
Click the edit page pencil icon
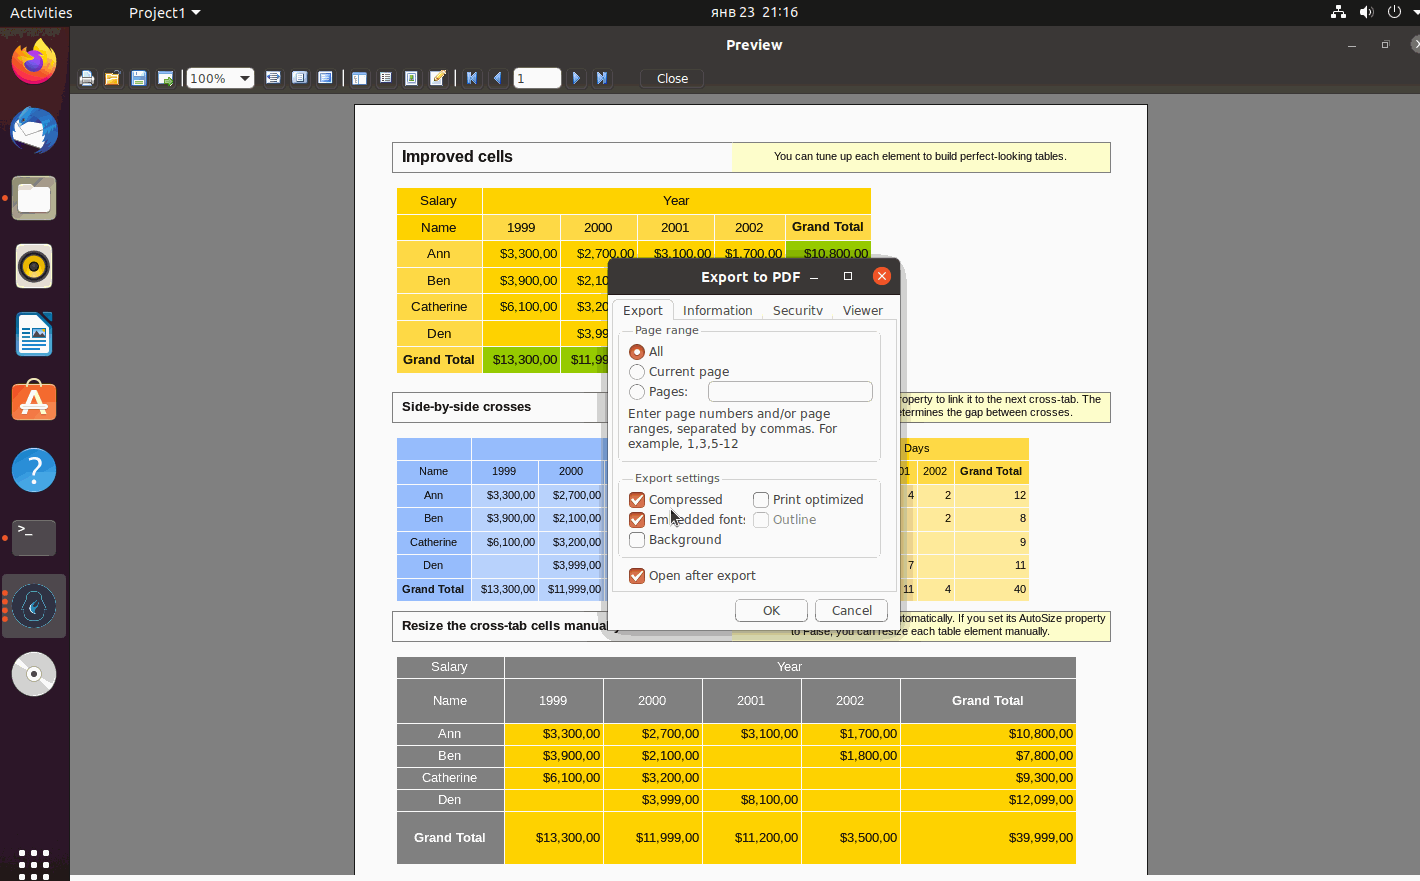[x=437, y=78]
